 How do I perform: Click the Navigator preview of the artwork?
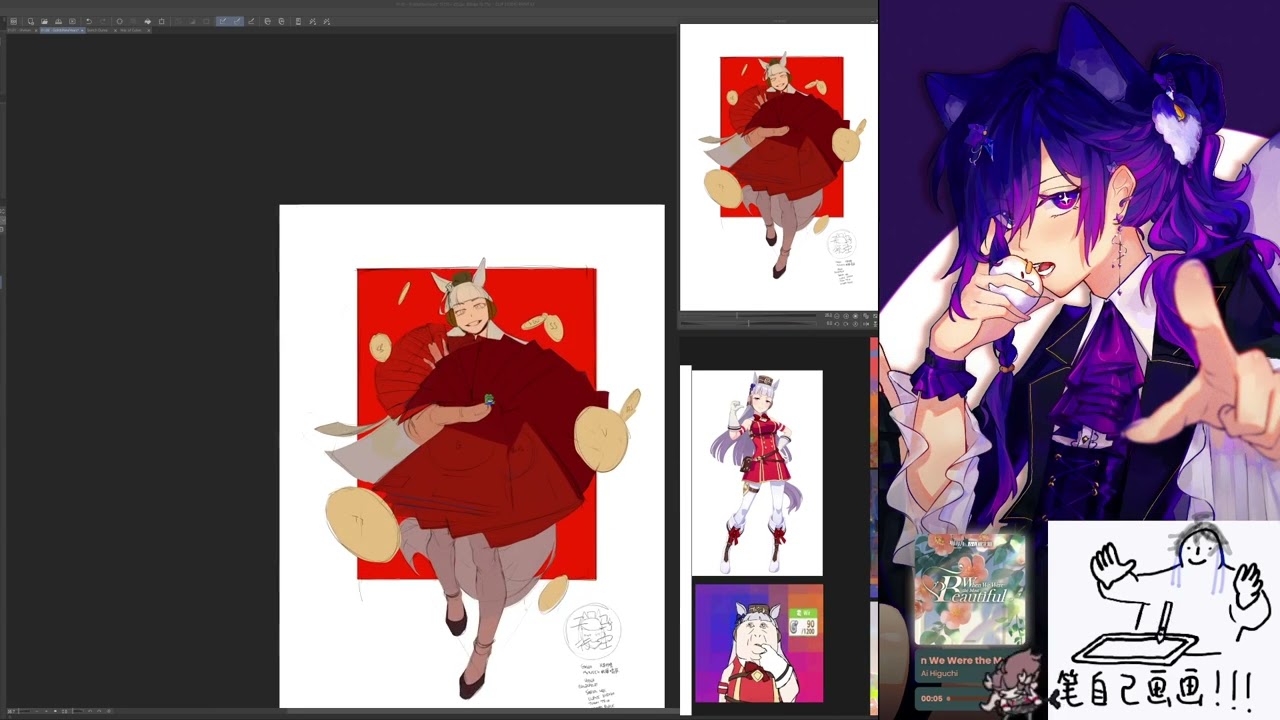click(x=779, y=167)
